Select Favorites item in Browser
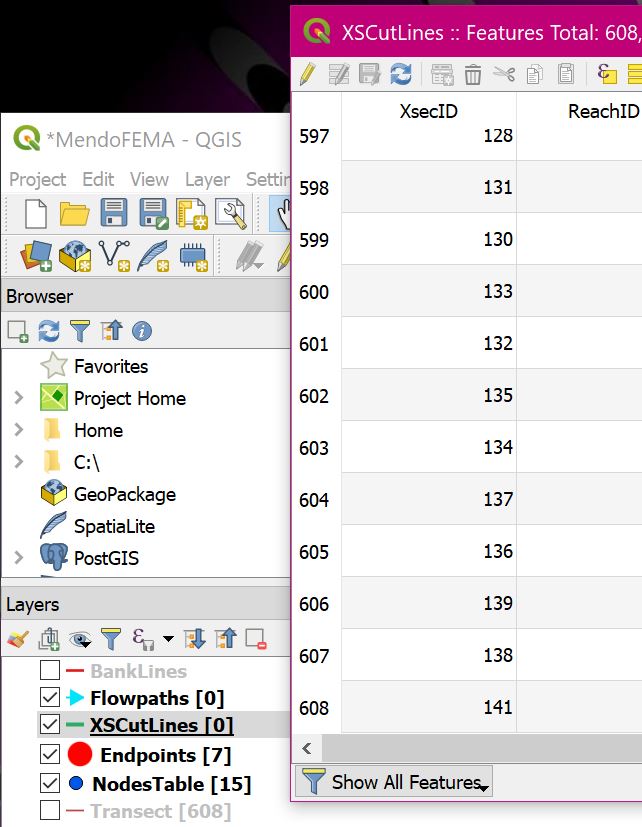Image resolution: width=642 pixels, height=827 pixels. [111, 366]
